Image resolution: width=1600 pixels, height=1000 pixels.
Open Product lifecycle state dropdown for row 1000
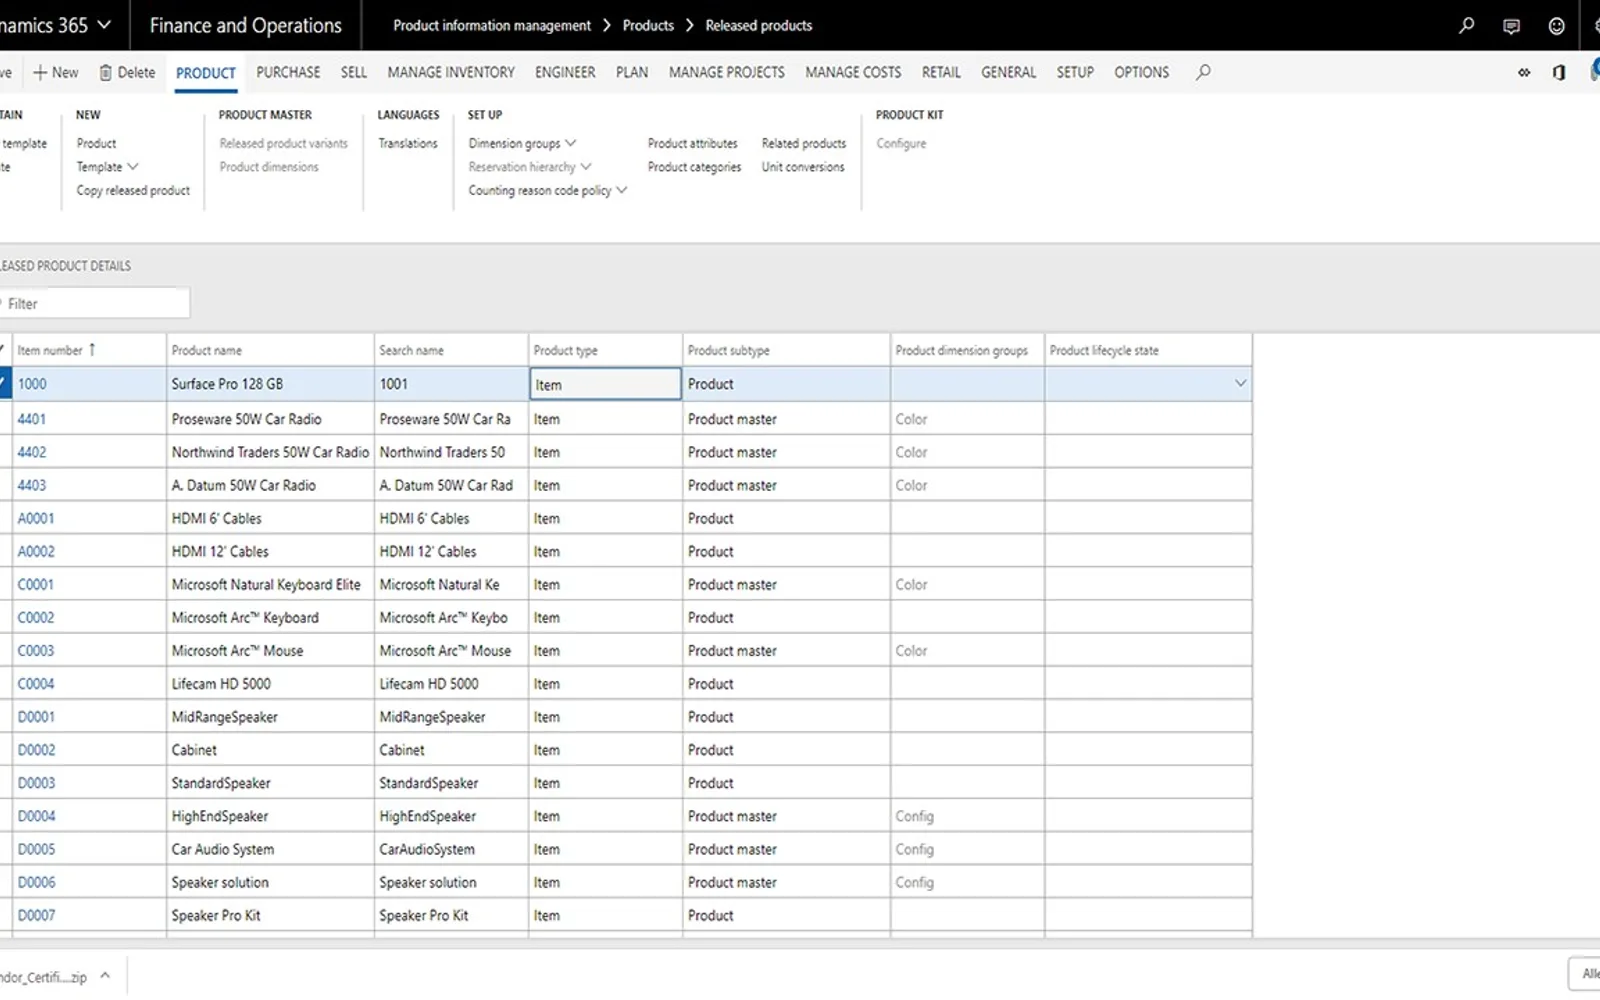click(x=1240, y=384)
